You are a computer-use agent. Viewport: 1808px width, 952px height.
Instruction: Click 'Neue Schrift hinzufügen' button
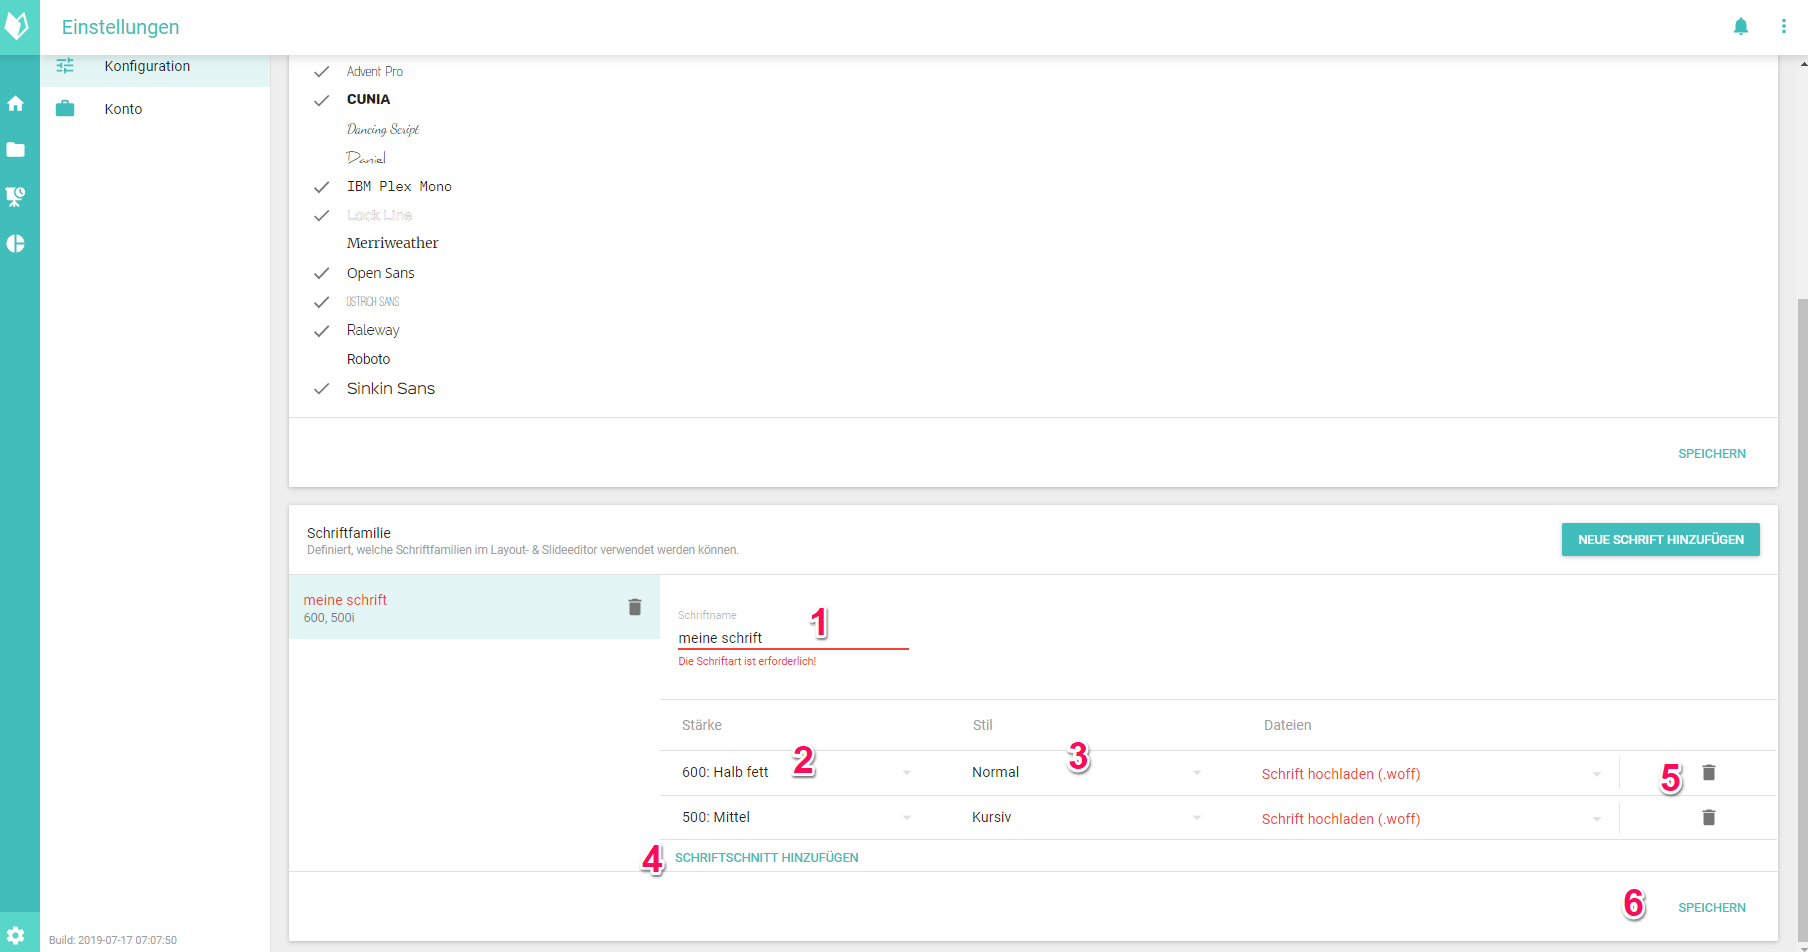click(1660, 539)
